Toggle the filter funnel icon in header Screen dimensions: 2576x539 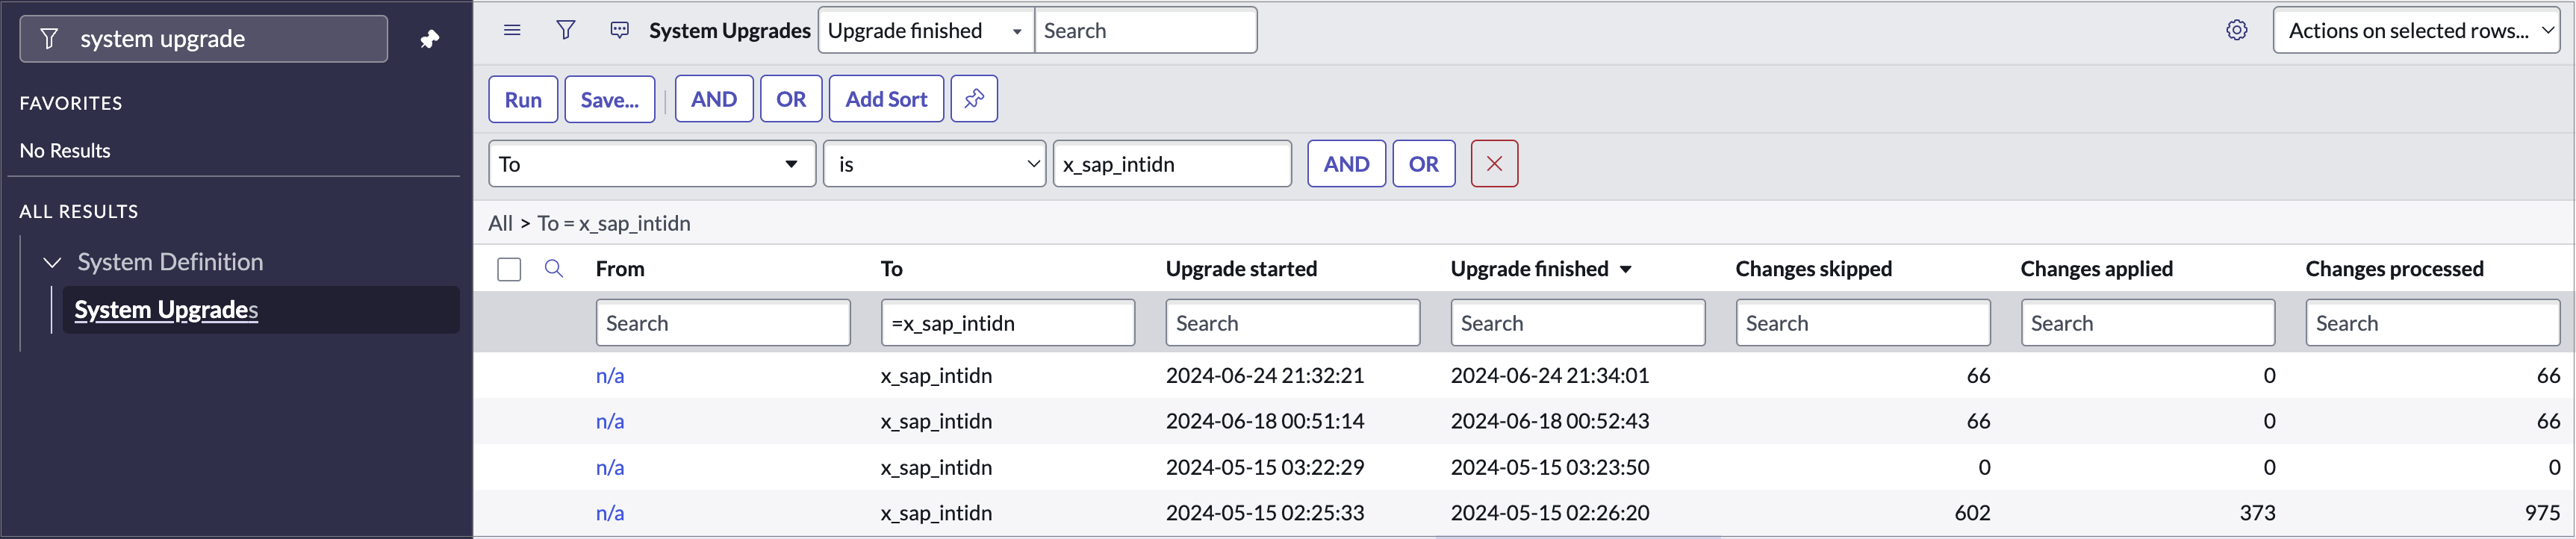[x=565, y=30]
